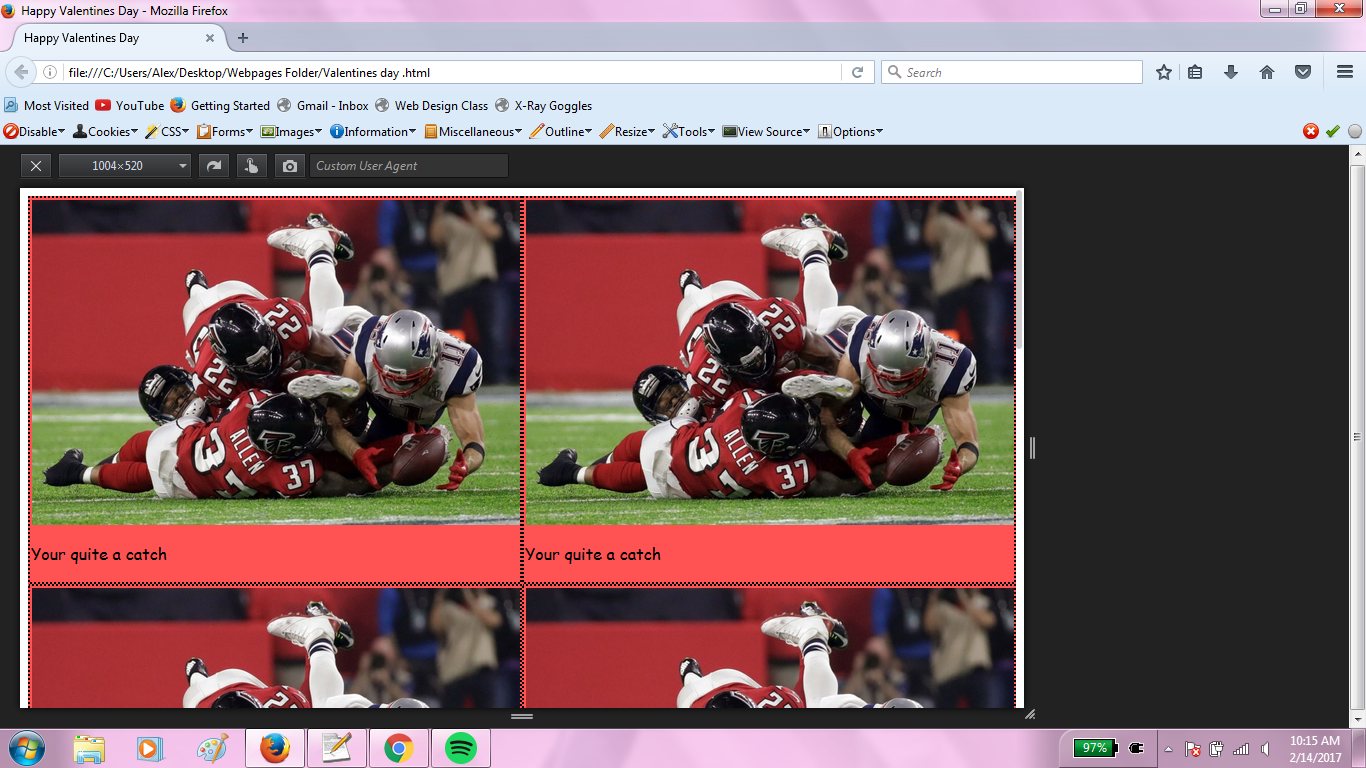
Task: Open the Tools toolbar menu
Action: 689,131
